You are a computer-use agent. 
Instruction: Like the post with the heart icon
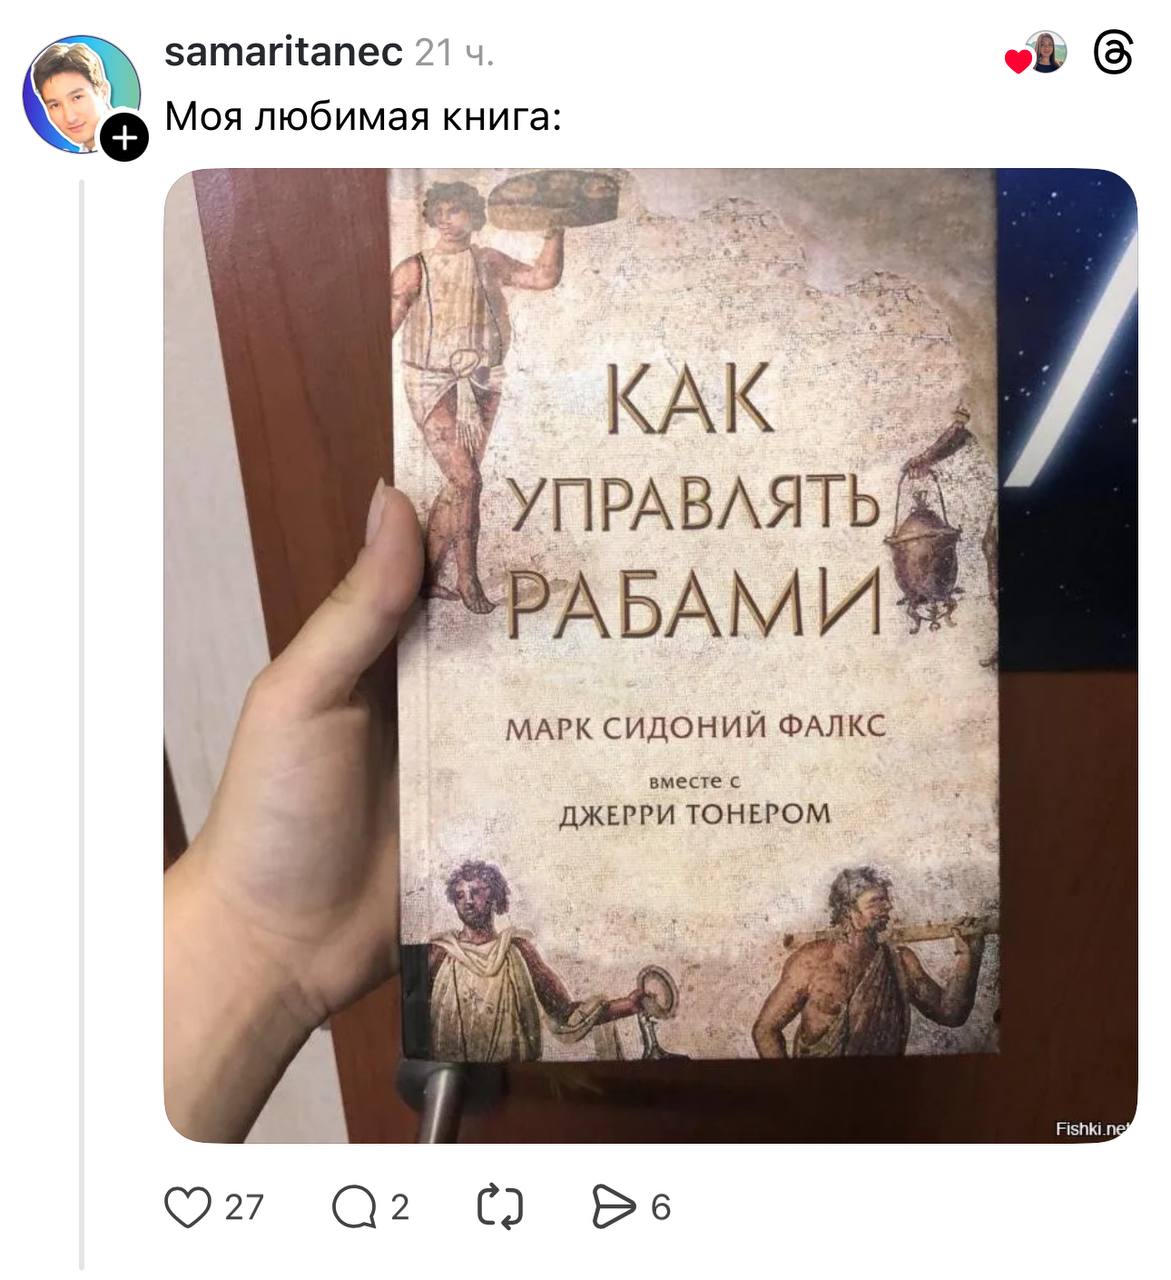pos(187,1207)
